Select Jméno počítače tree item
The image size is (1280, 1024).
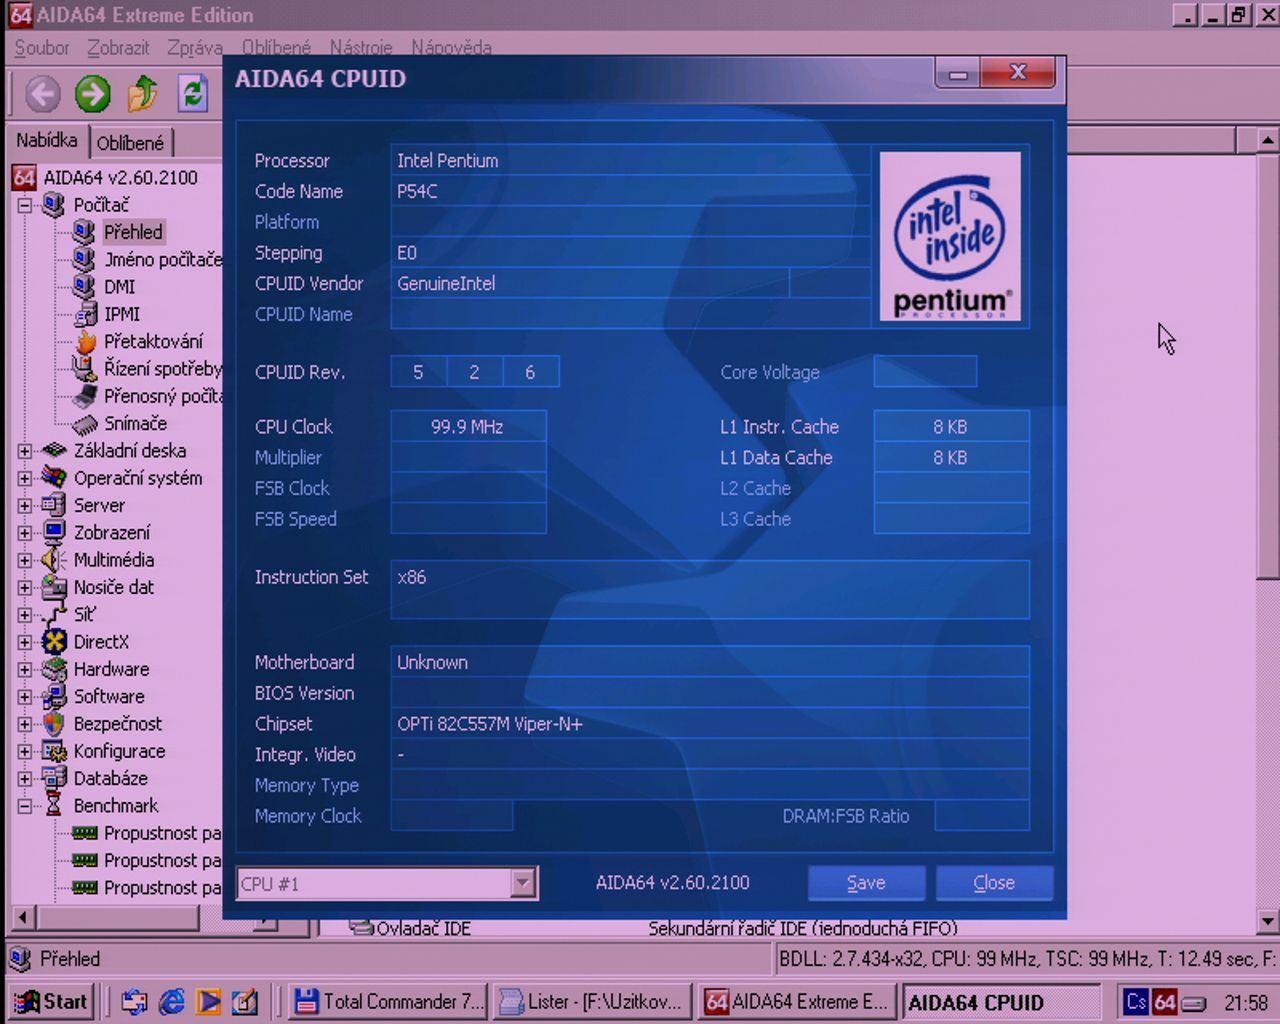pyautogui.click(x=162, y=259)
